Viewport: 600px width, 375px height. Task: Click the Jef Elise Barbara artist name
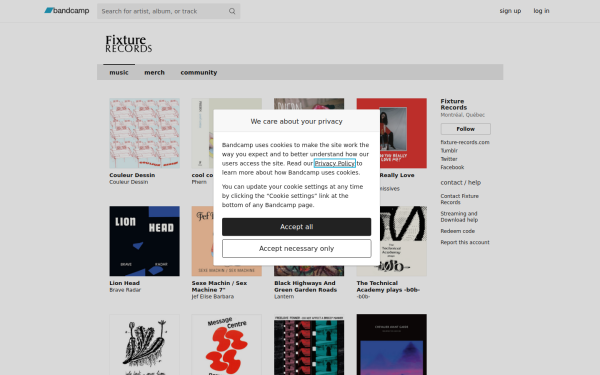point(212,297)
